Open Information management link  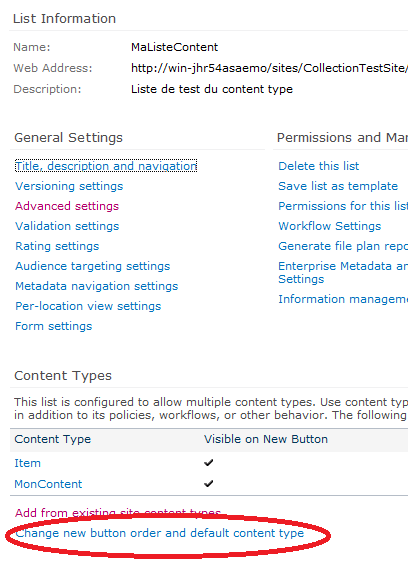(x=343, y=299)
